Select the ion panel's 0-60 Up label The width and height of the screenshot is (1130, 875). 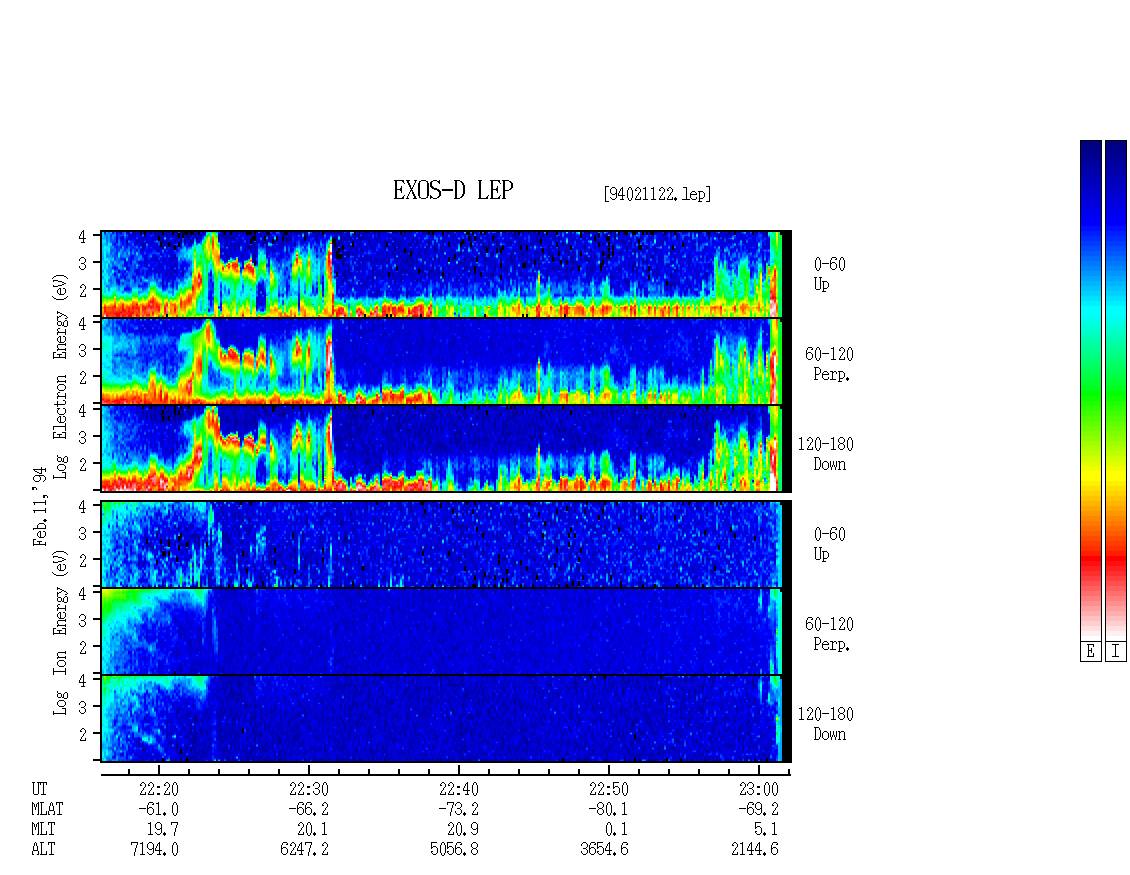[x=829, y=544]
